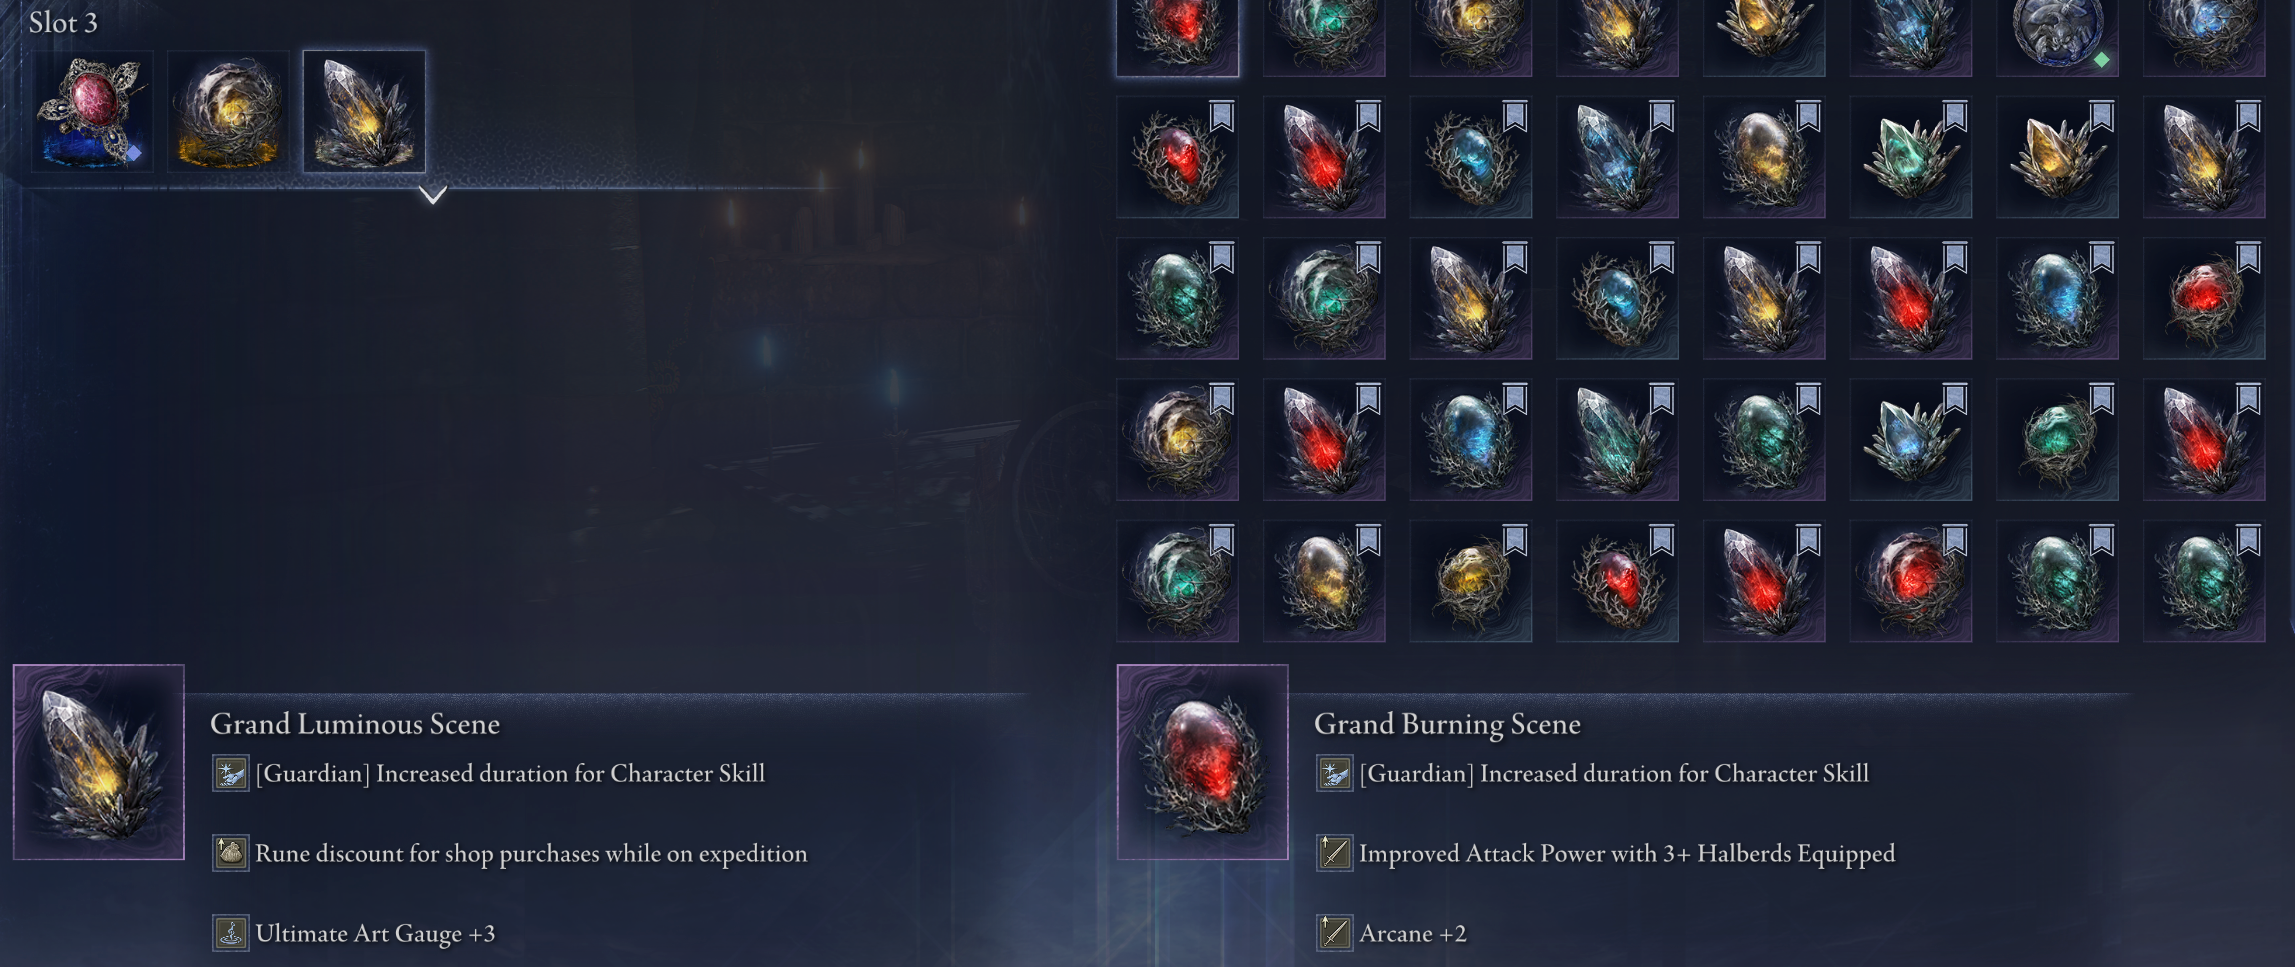Choose the pale blue crystal cluster relic
This screenshot has height=967, width=2295.
(x=1911, y=440)
